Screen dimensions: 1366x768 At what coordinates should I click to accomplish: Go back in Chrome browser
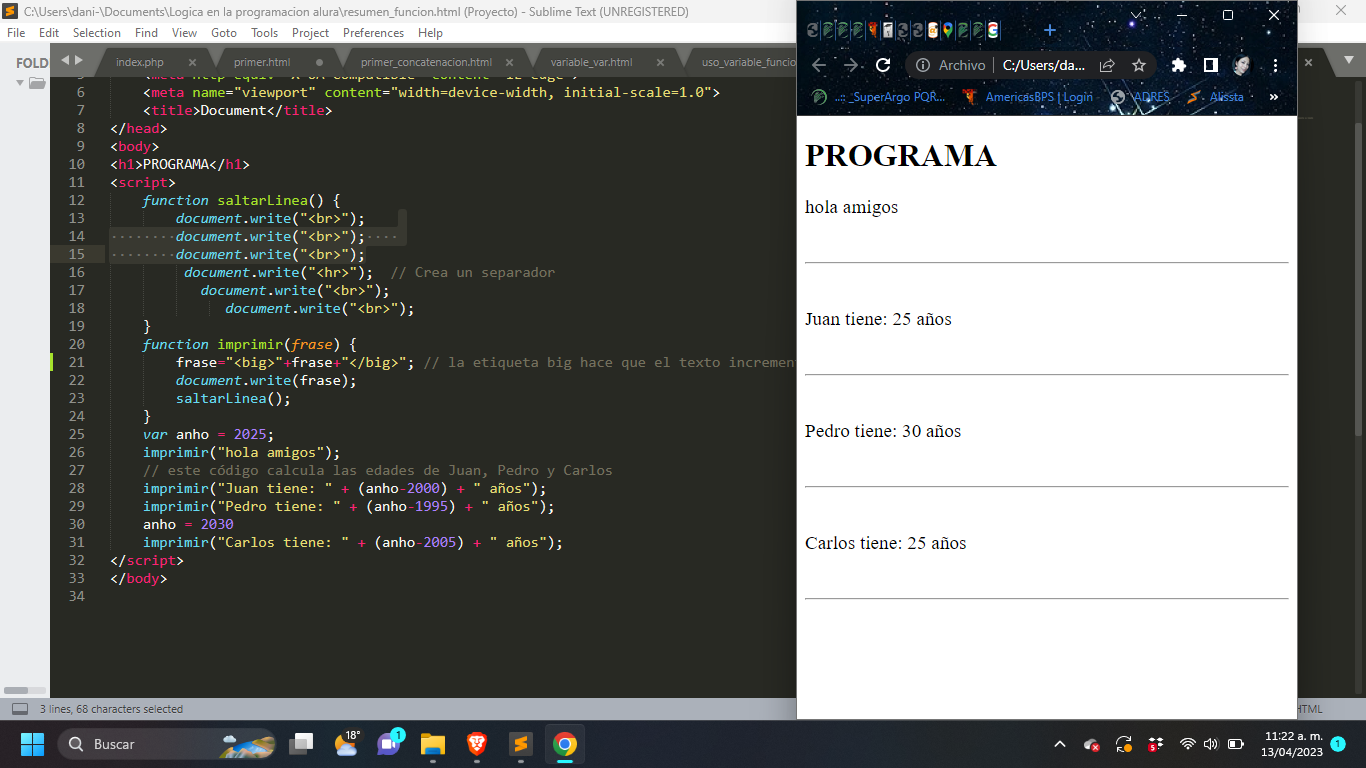[819, 65]
